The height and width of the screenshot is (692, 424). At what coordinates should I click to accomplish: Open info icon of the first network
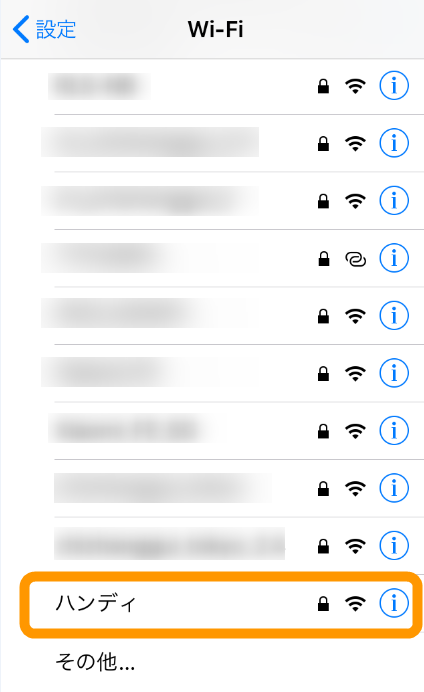394,85
